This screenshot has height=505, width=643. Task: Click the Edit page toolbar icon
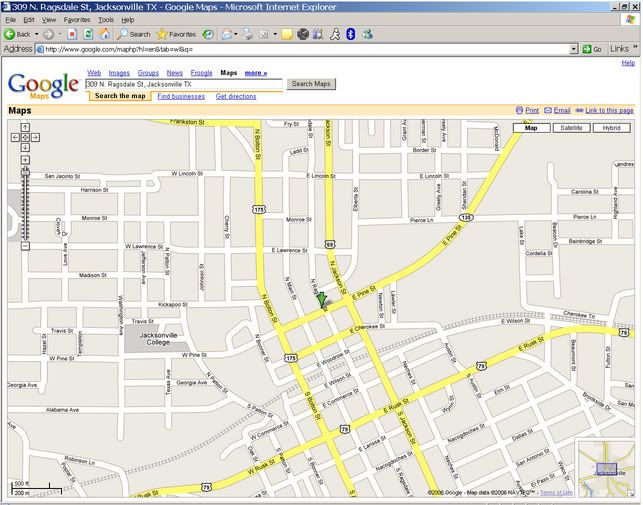pos(264,34)
